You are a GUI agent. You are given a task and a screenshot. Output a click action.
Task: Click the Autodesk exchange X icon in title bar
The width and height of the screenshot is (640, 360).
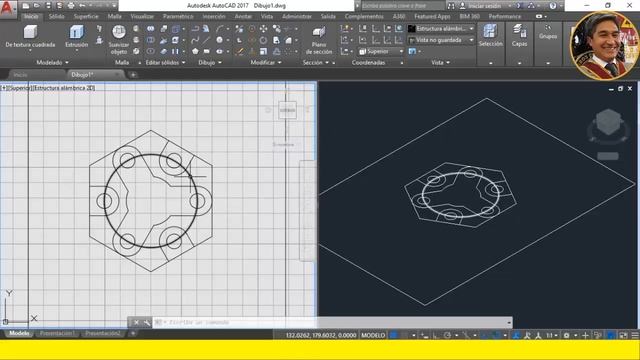coord(519,6)
